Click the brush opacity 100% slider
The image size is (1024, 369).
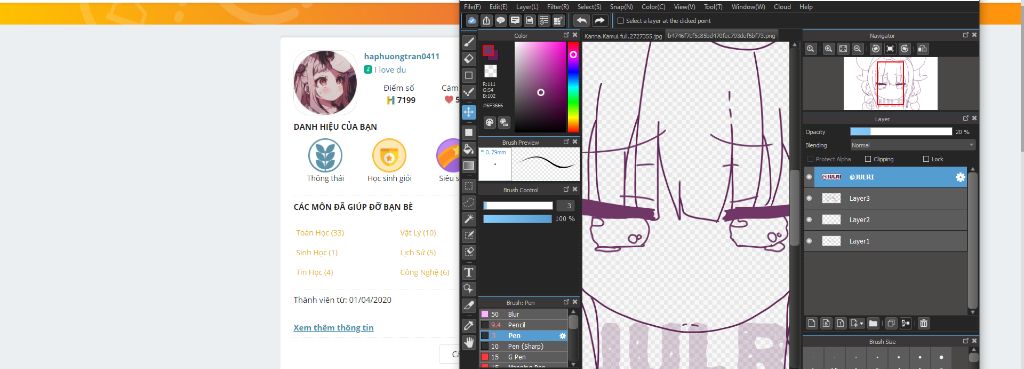518,219
